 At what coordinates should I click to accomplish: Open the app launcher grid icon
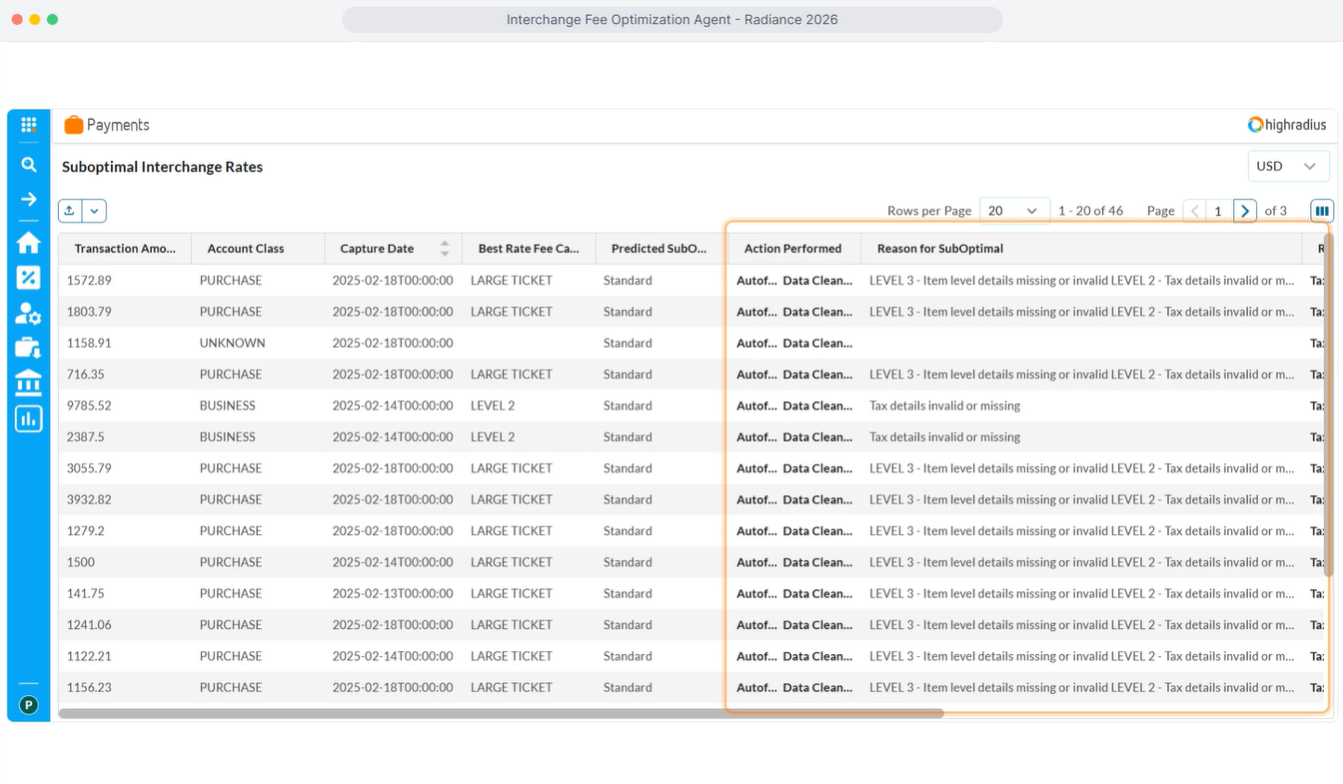(28, 125)
